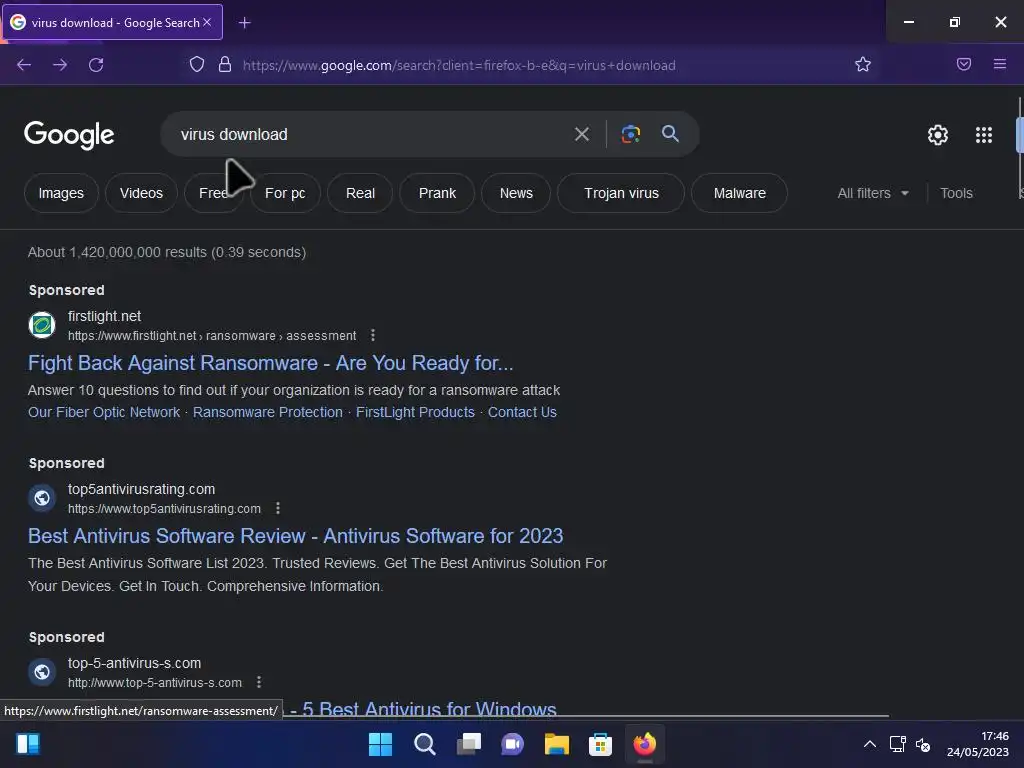Open the Windows Start menu

tap(380, 744)
